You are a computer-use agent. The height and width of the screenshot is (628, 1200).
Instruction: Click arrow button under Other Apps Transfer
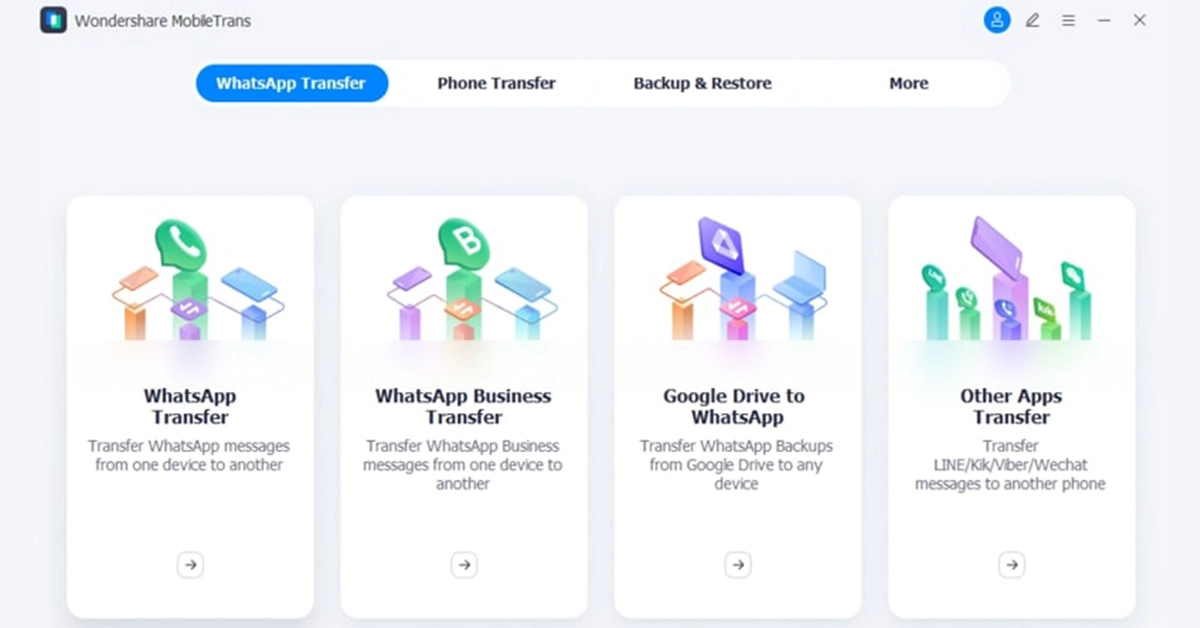tap(1011, 565)
